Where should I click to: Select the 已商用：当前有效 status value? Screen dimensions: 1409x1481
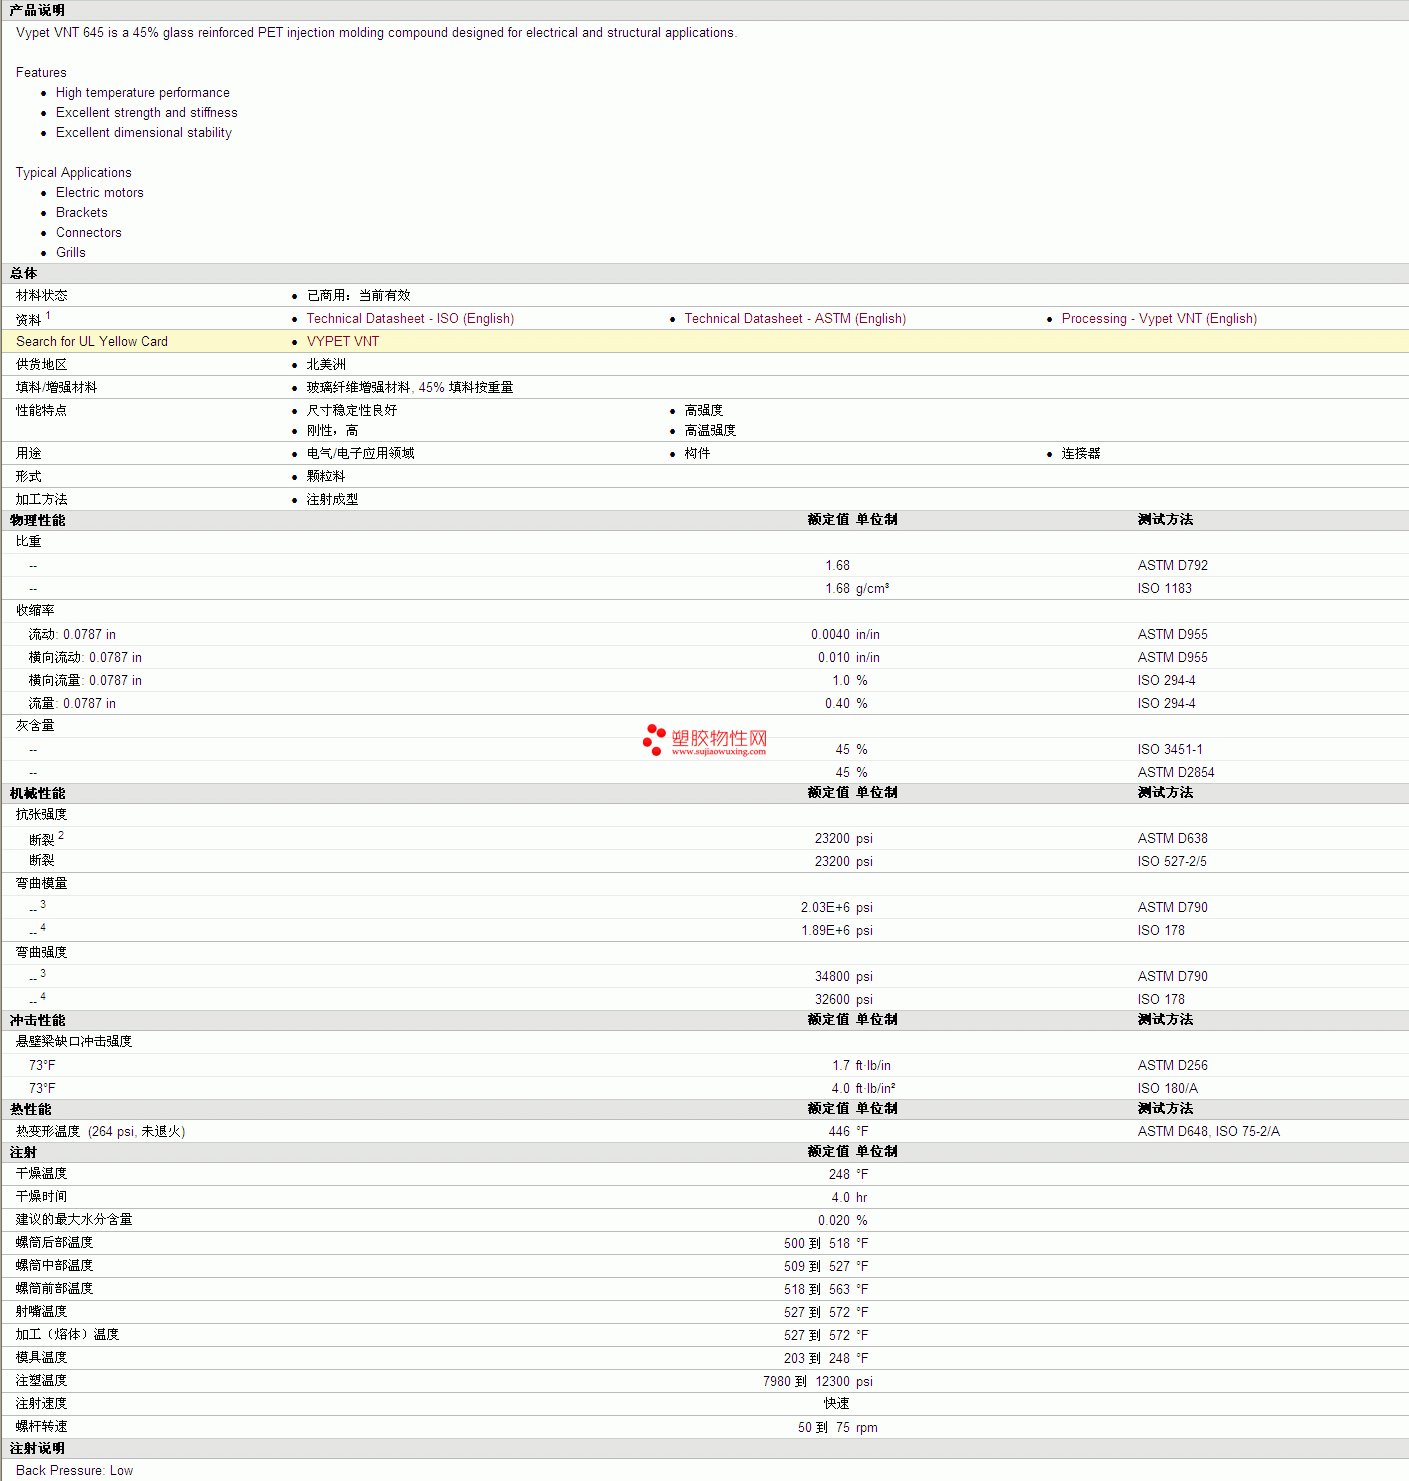[359, 296]
